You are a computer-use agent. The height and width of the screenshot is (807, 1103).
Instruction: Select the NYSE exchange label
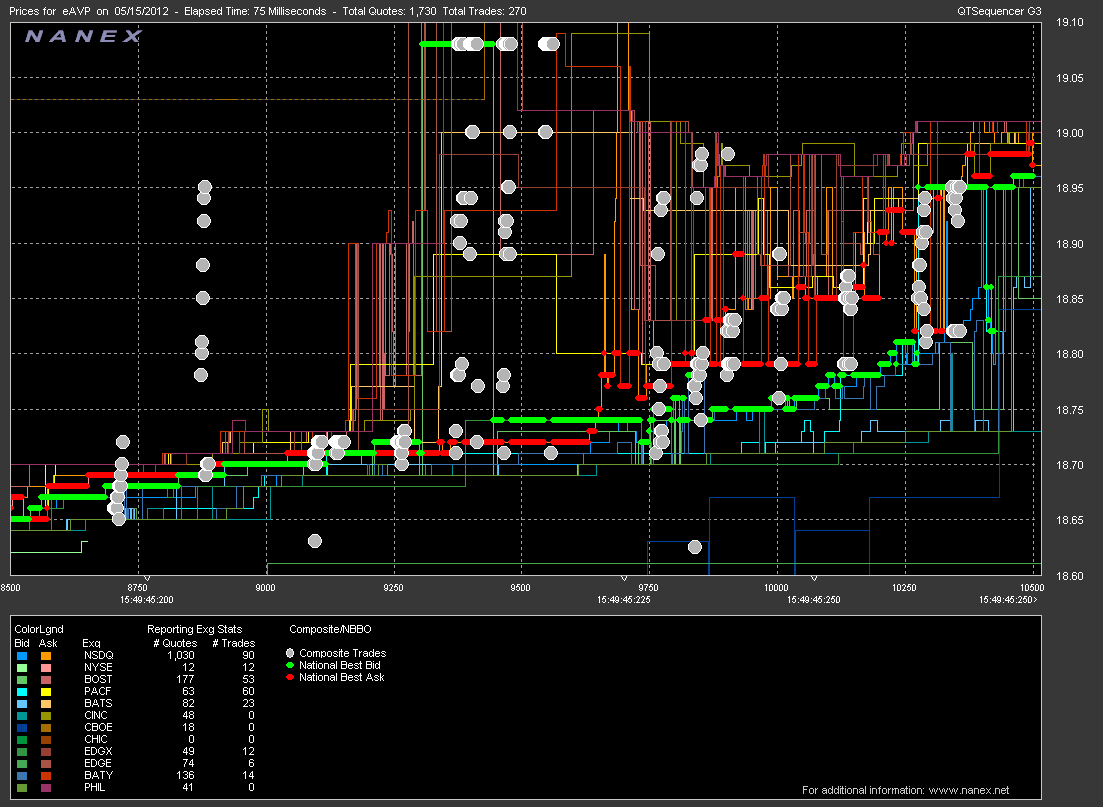(x=98, y=667)
